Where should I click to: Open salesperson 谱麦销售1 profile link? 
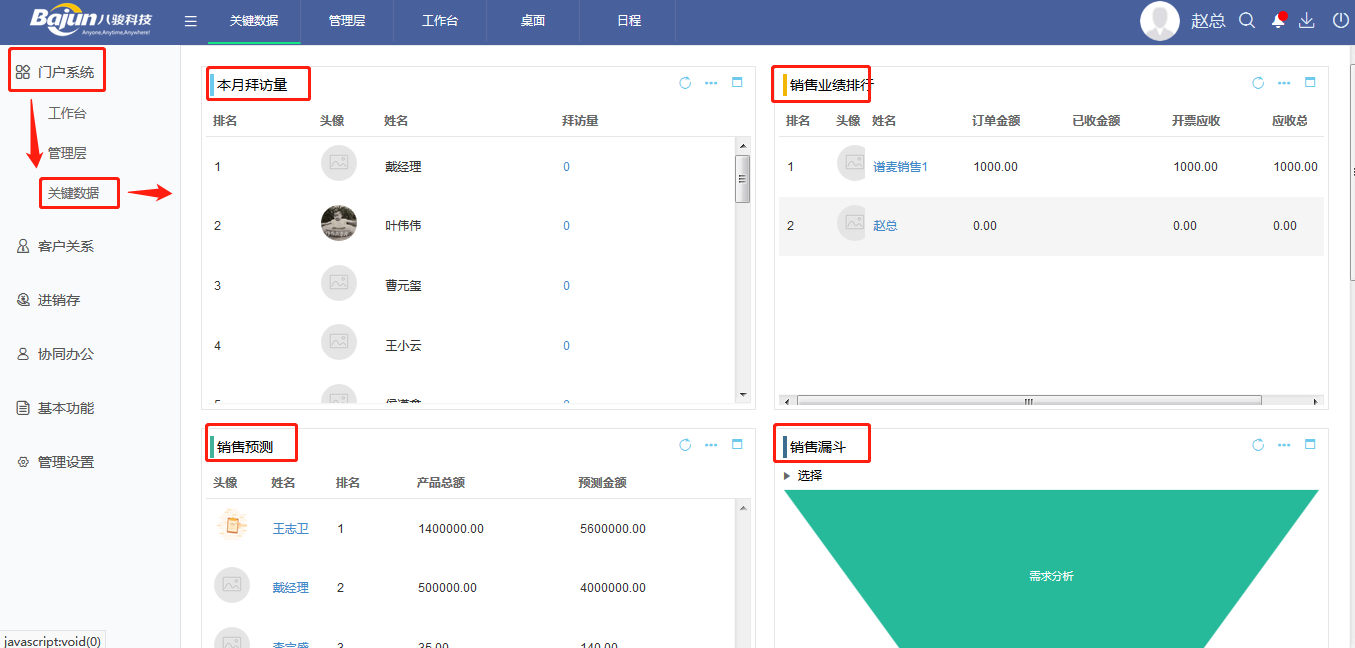[899, 166]
